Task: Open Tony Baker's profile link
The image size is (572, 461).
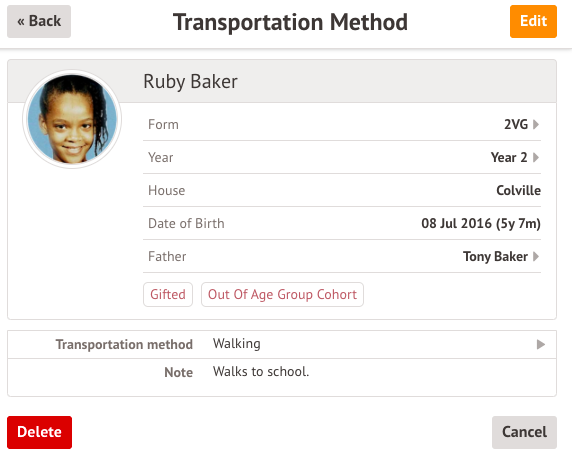Action: 495,256
